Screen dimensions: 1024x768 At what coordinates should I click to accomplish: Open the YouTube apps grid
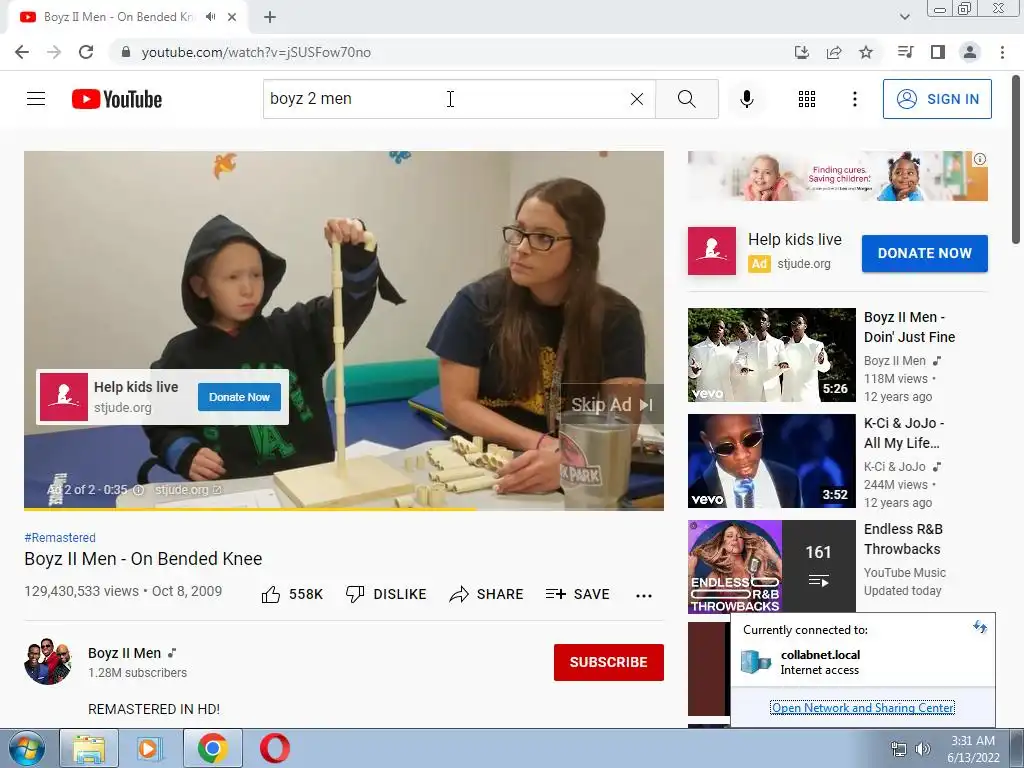tap(807, 99)
